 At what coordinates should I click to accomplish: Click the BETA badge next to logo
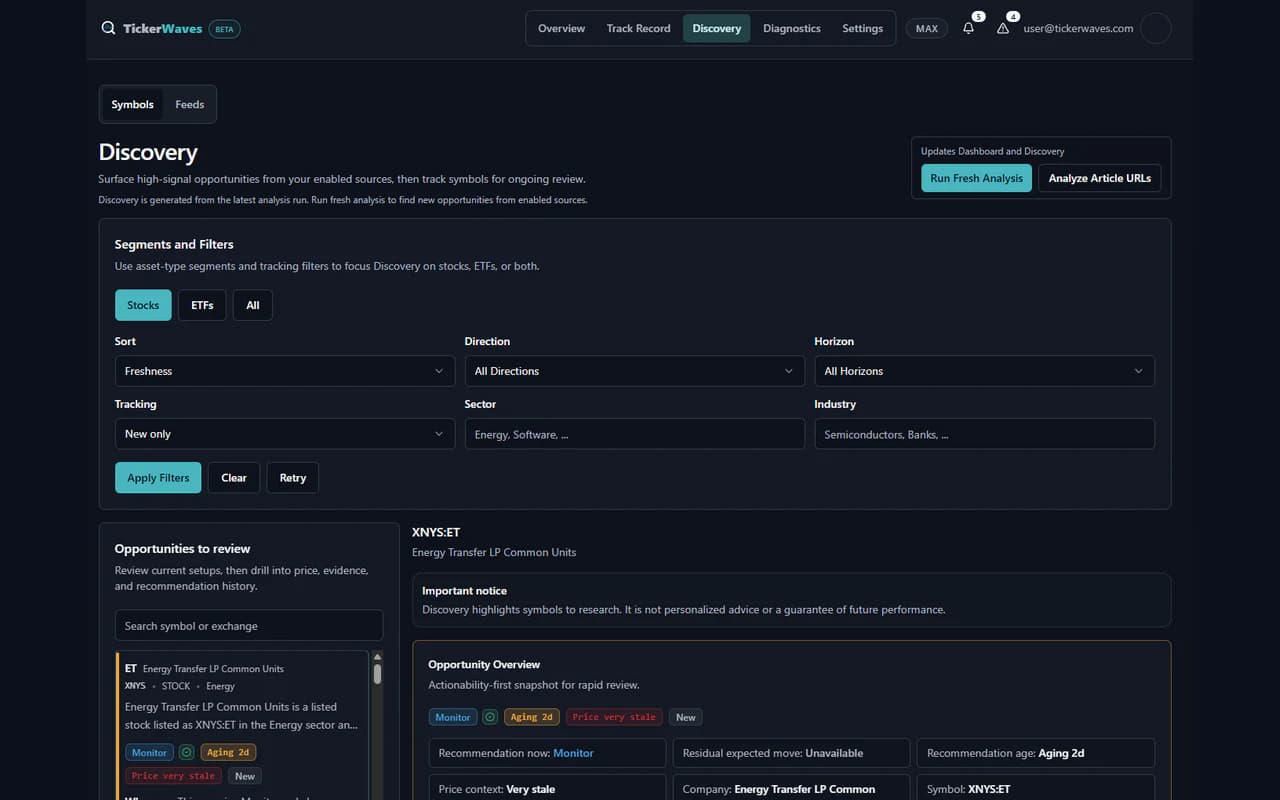[224, 29]
